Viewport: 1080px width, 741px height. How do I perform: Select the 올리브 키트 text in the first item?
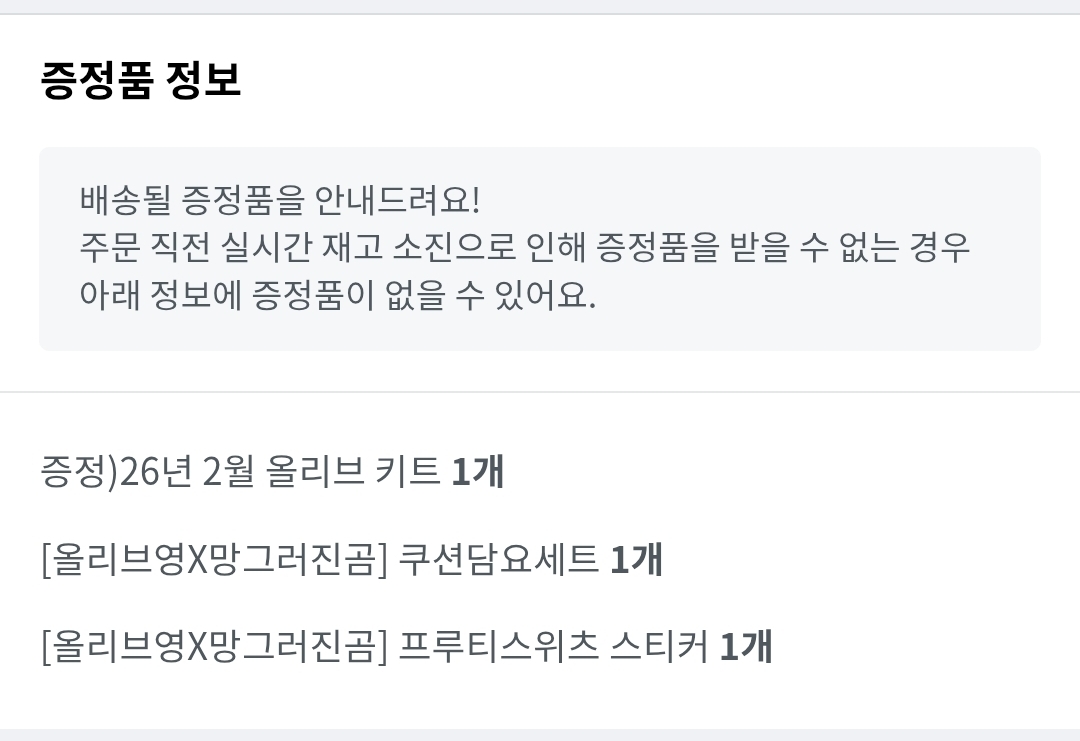click(x=353, y=472)
